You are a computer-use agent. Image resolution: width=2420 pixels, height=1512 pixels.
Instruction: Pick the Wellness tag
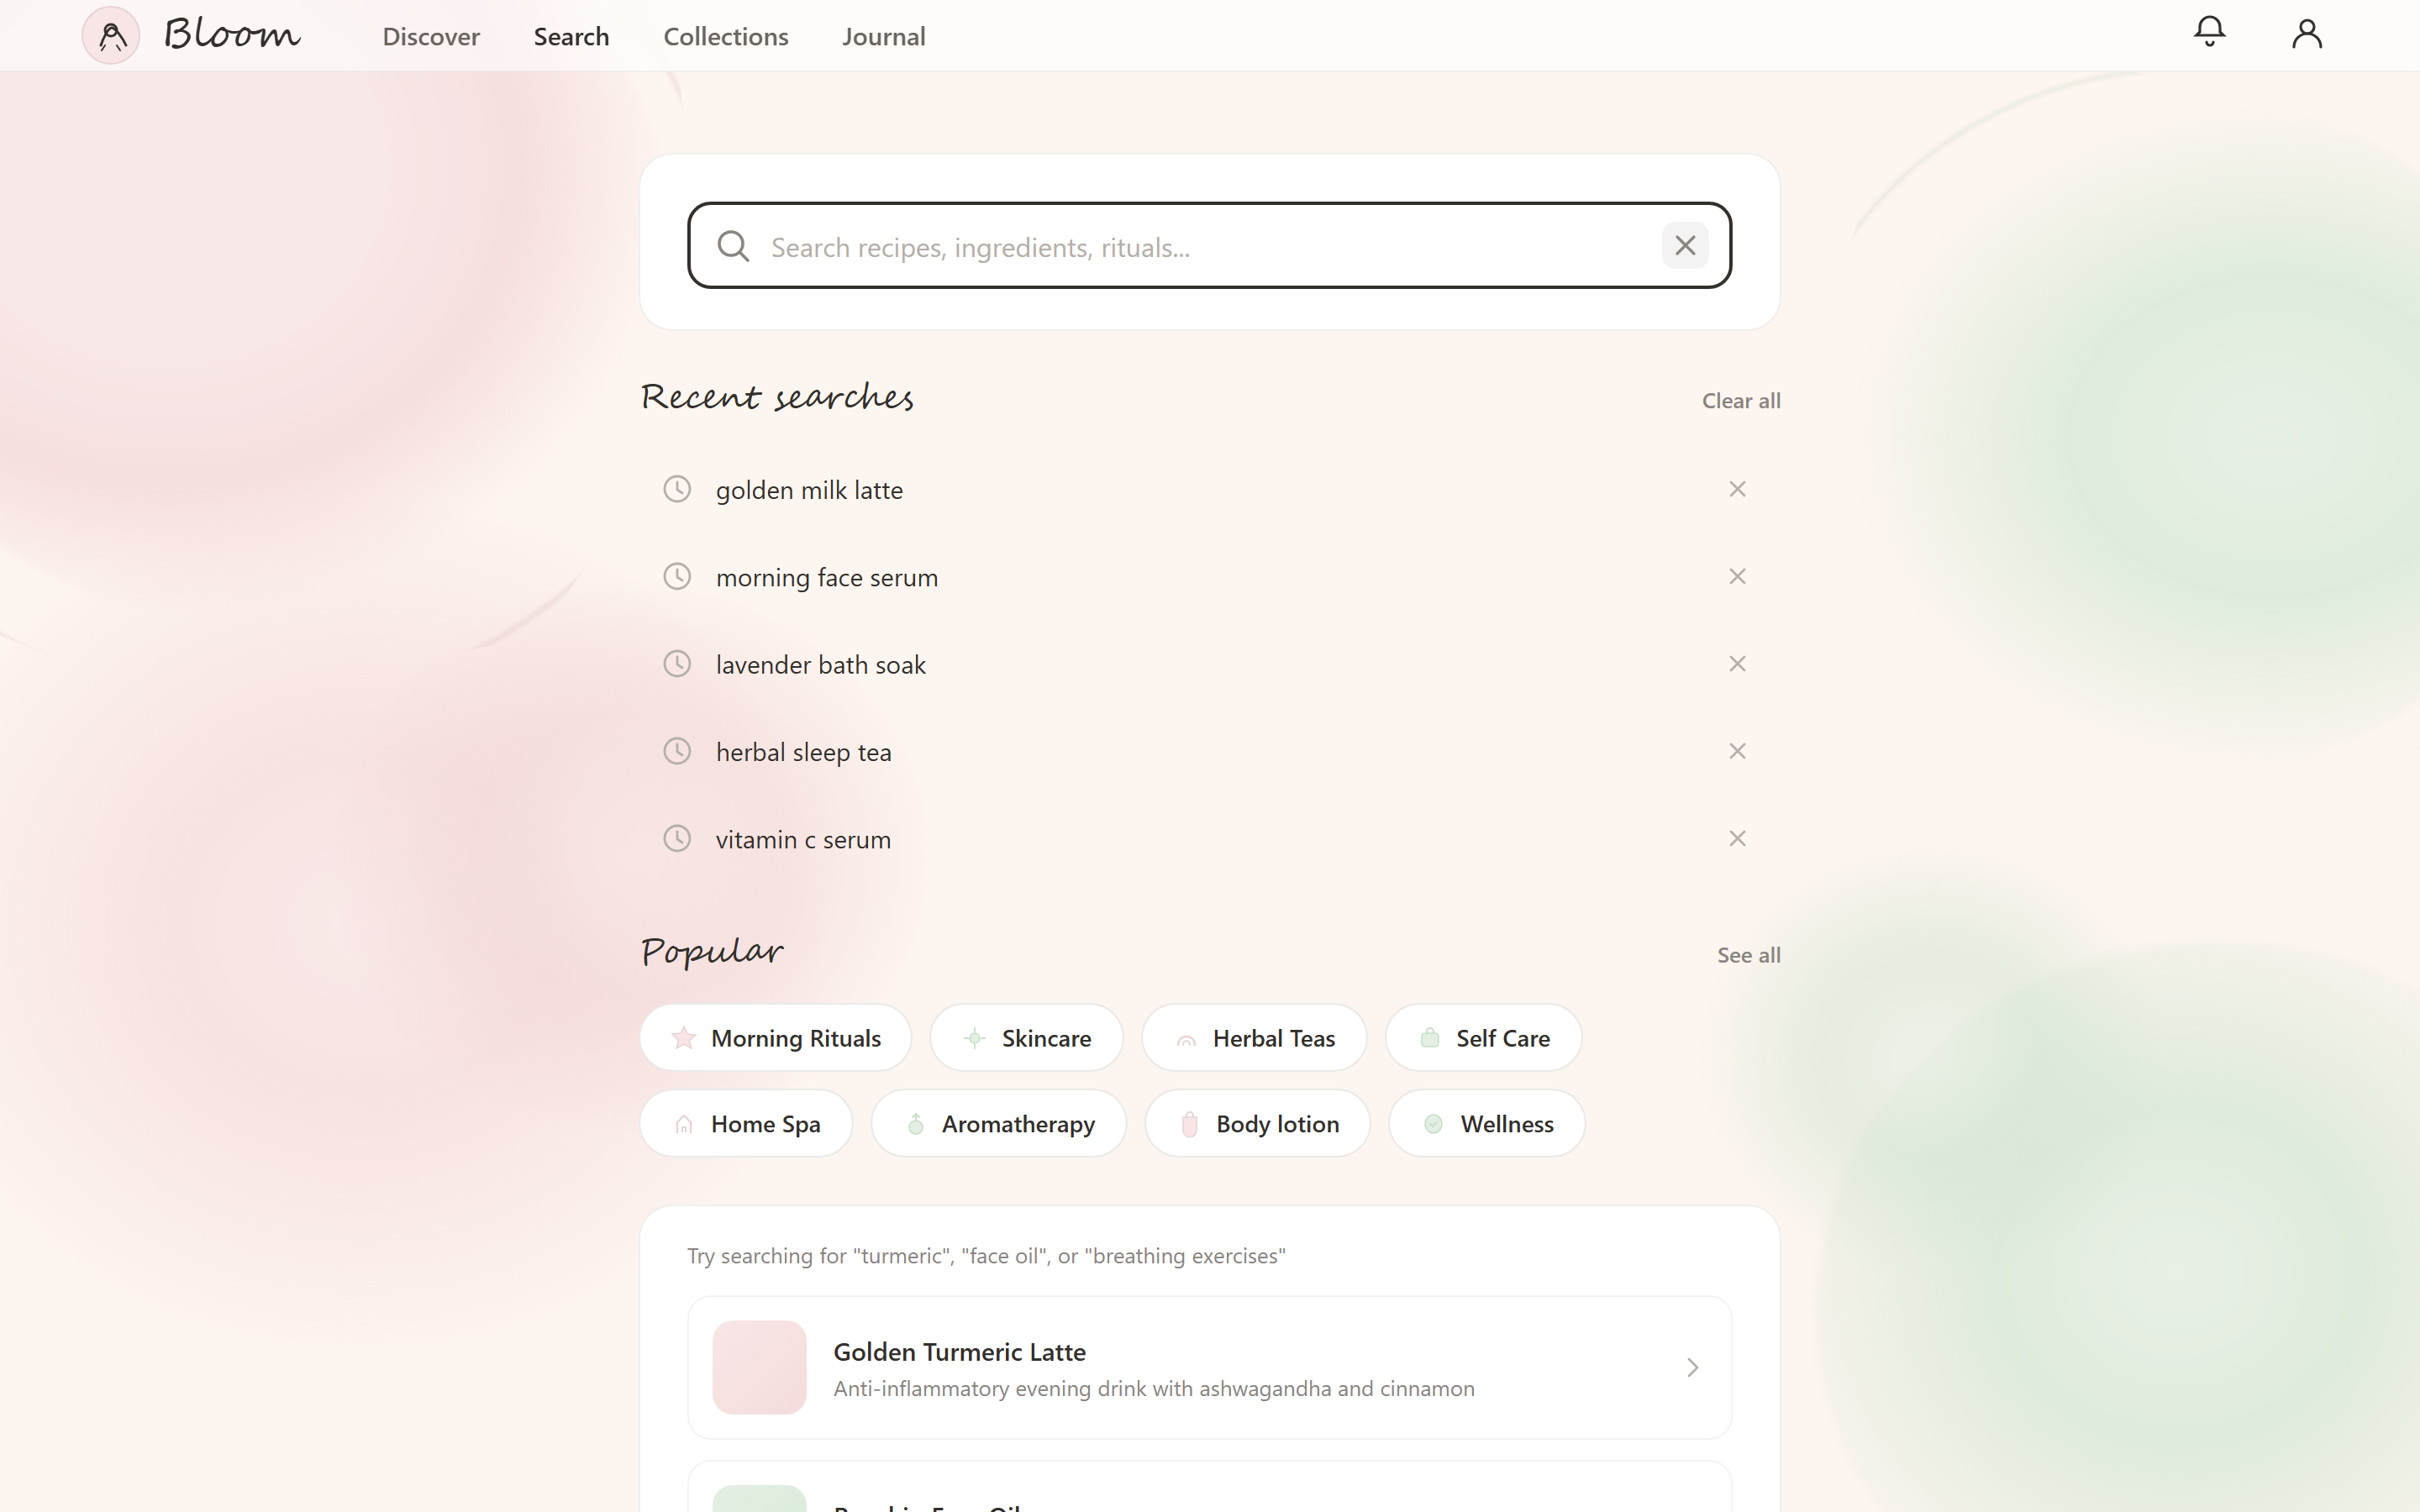pos(1486,1123)
